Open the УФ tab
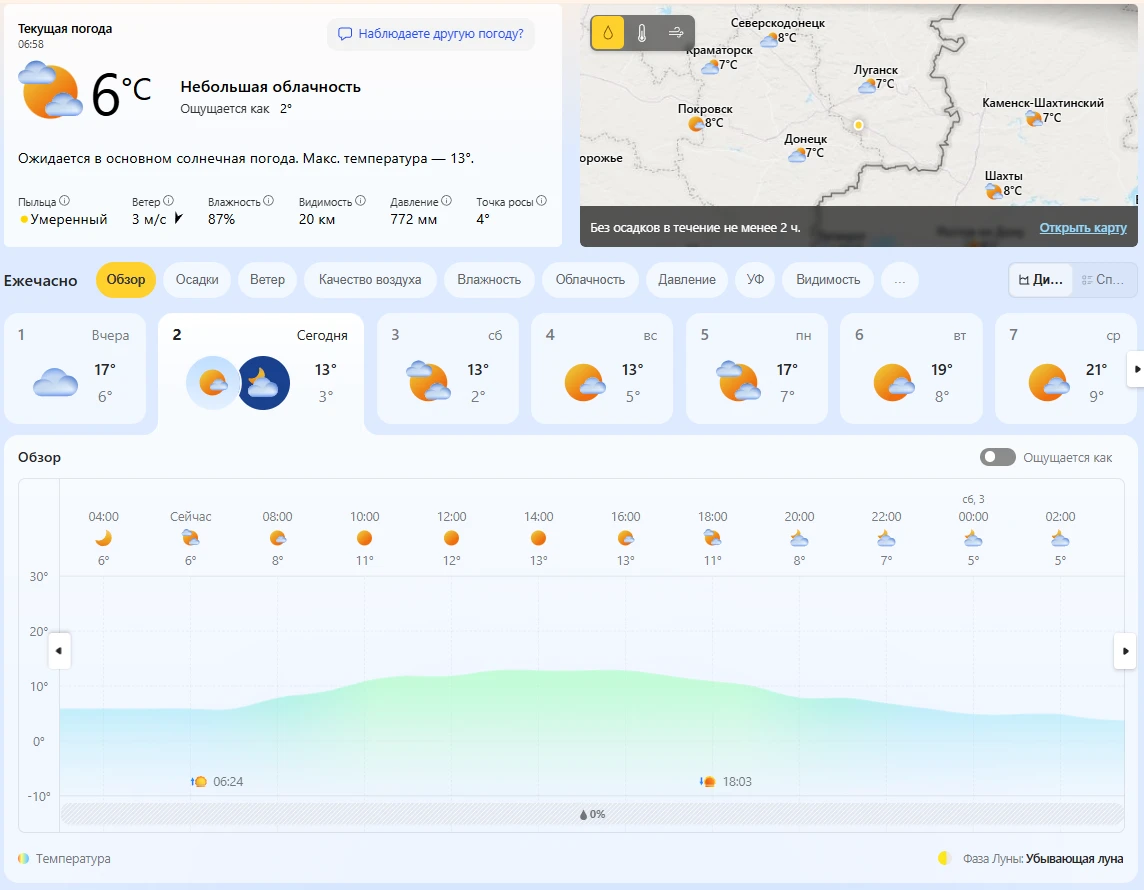1144x890 pixels. point(755,280)
